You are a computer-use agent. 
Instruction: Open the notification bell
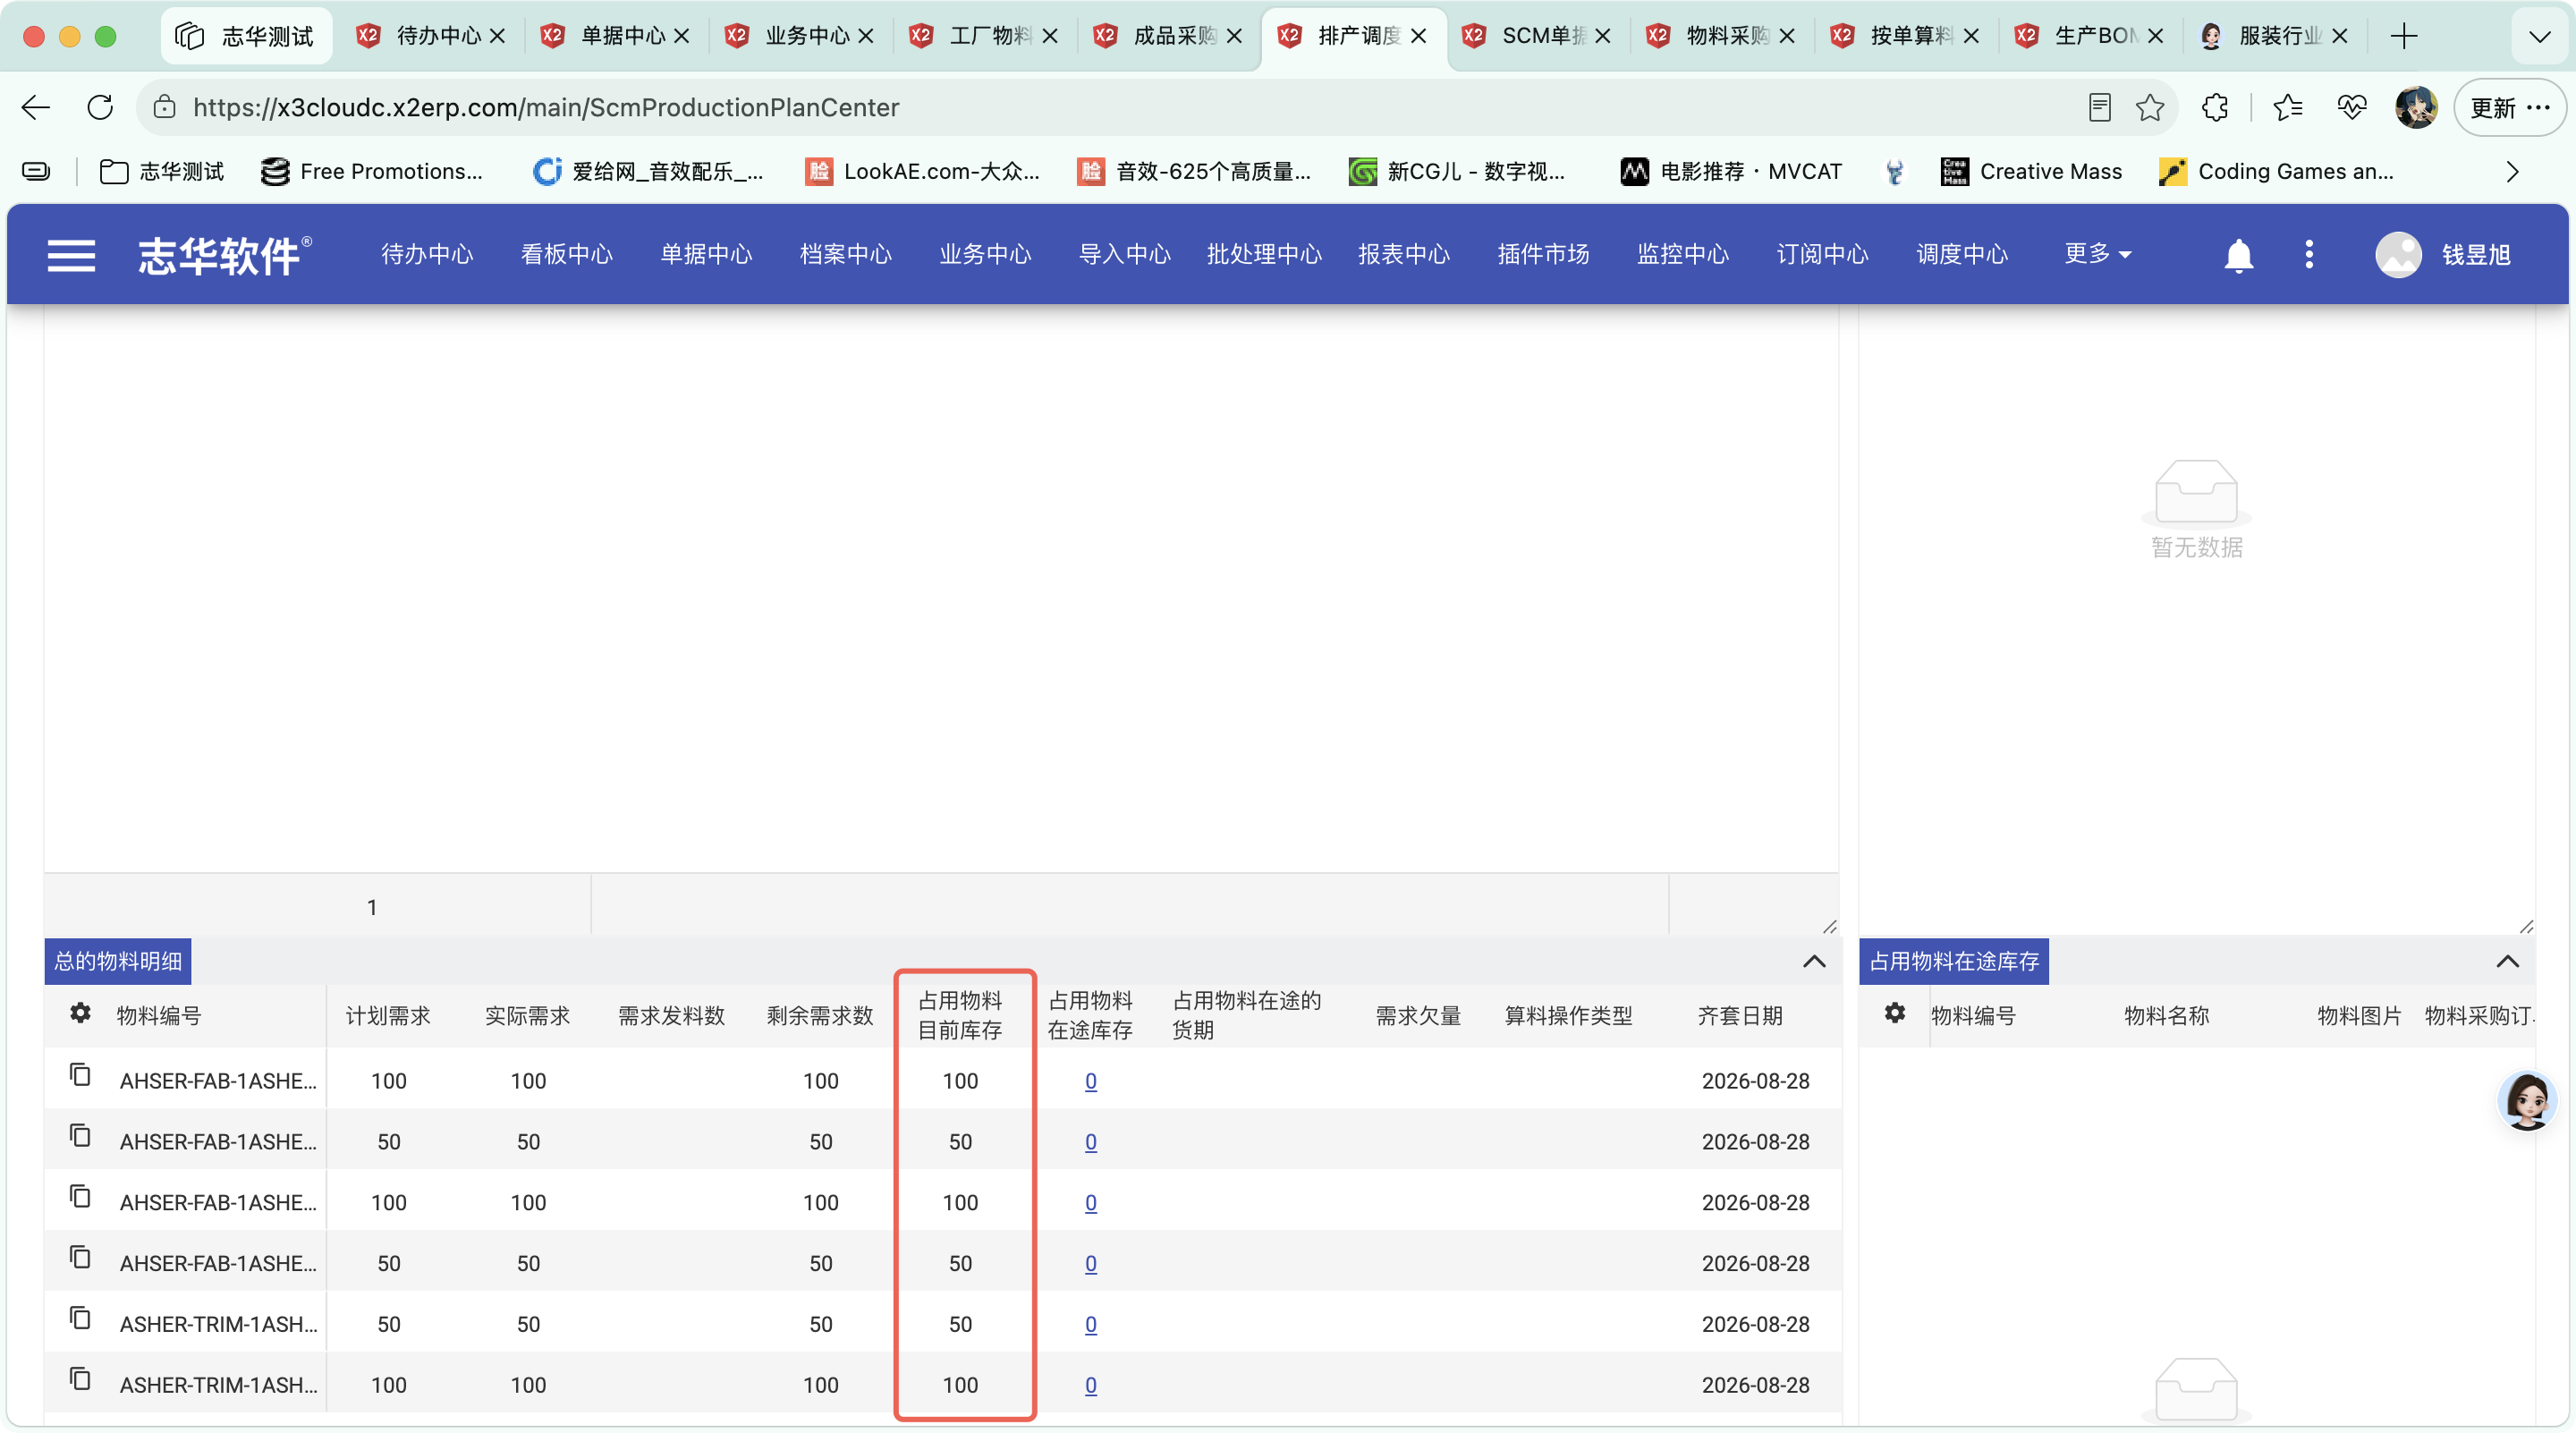(x=2238, y=255)
